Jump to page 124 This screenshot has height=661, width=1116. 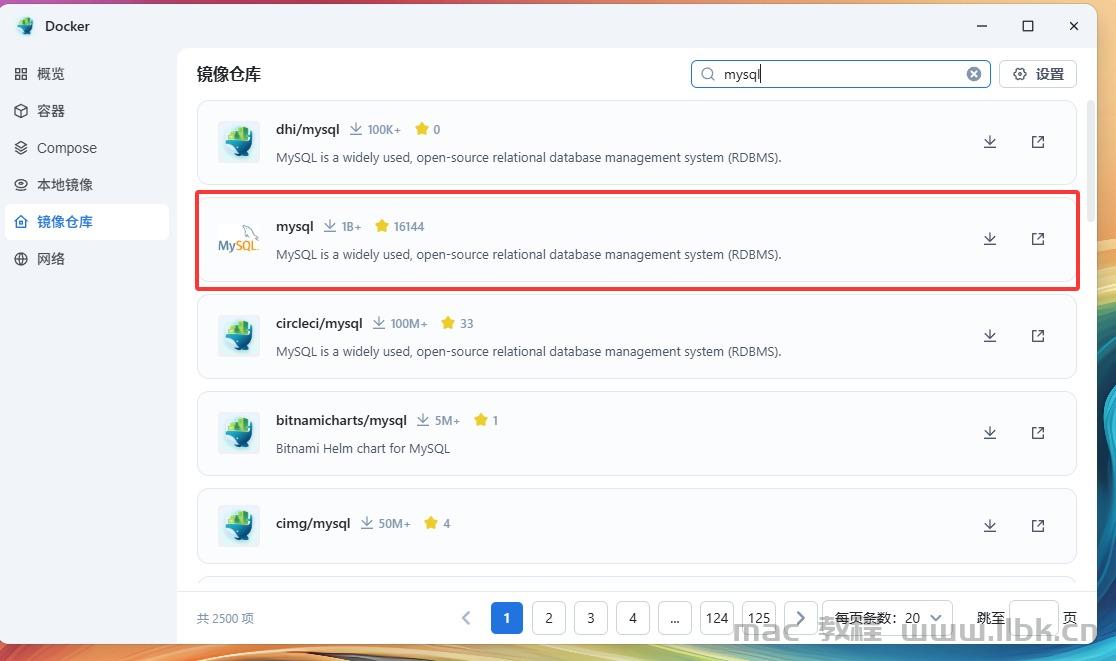tap(717, 618)
